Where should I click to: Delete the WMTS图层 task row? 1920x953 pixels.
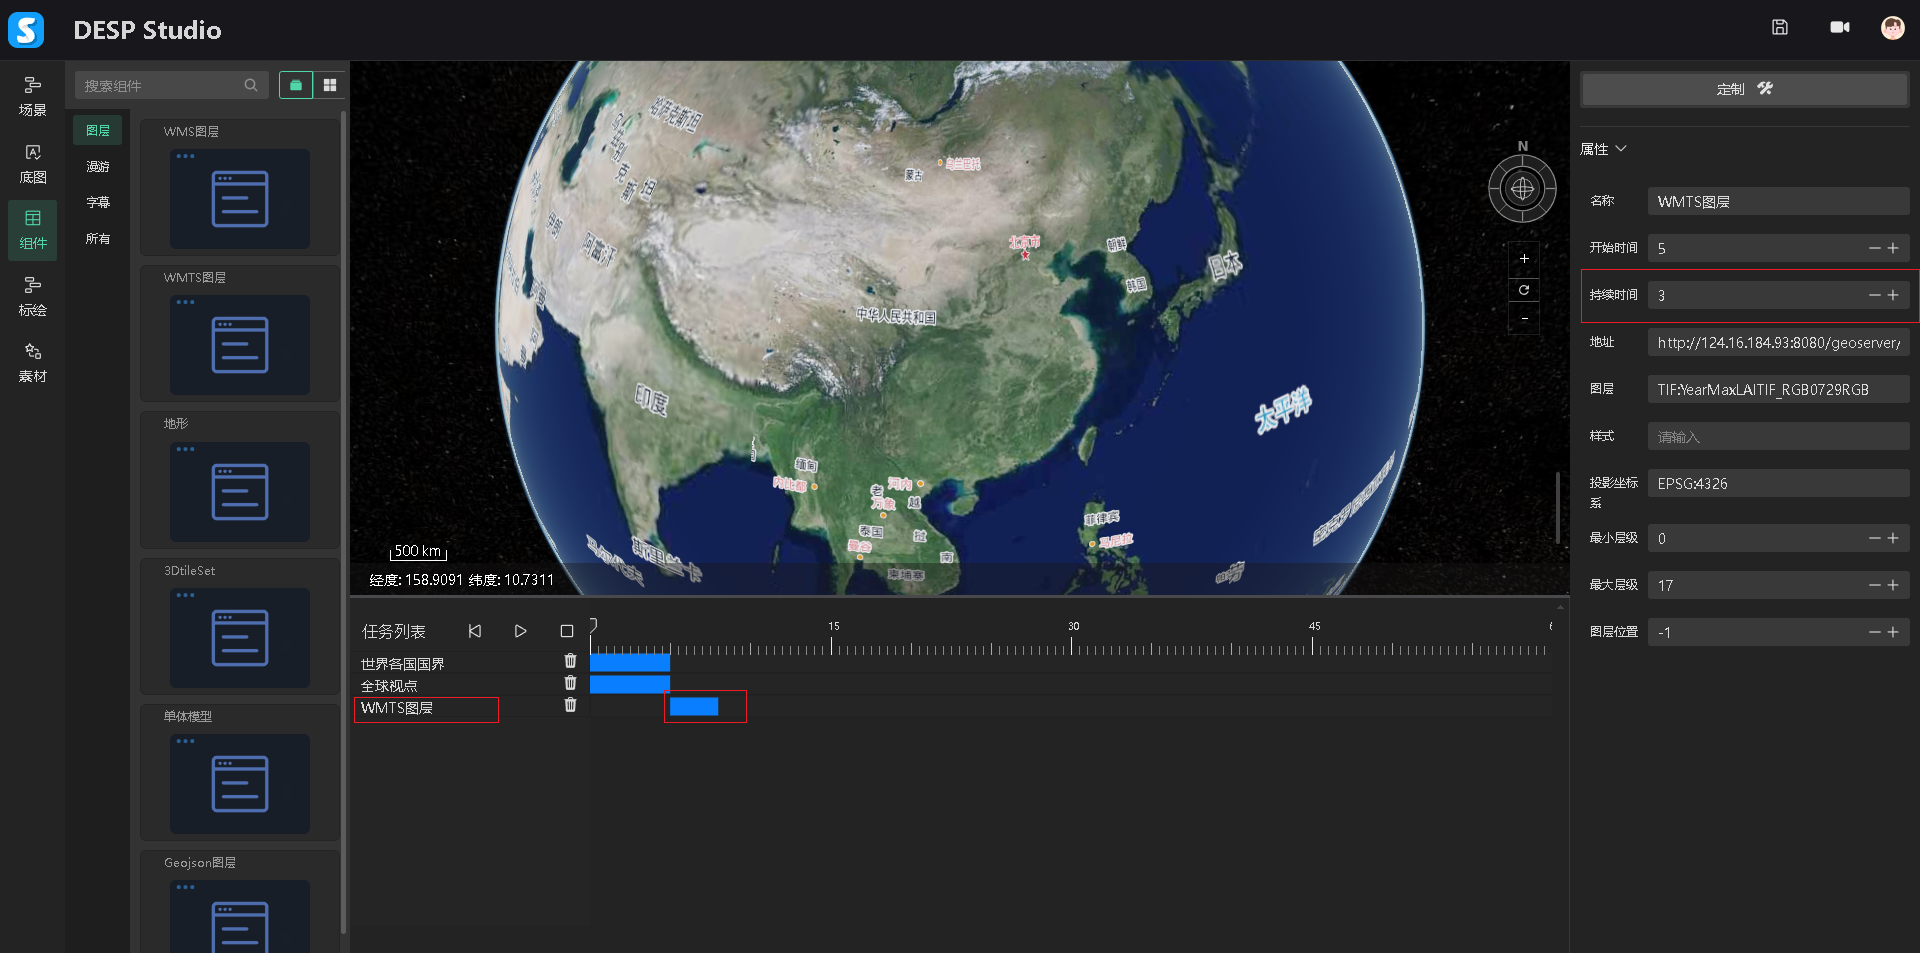(570, 706)
